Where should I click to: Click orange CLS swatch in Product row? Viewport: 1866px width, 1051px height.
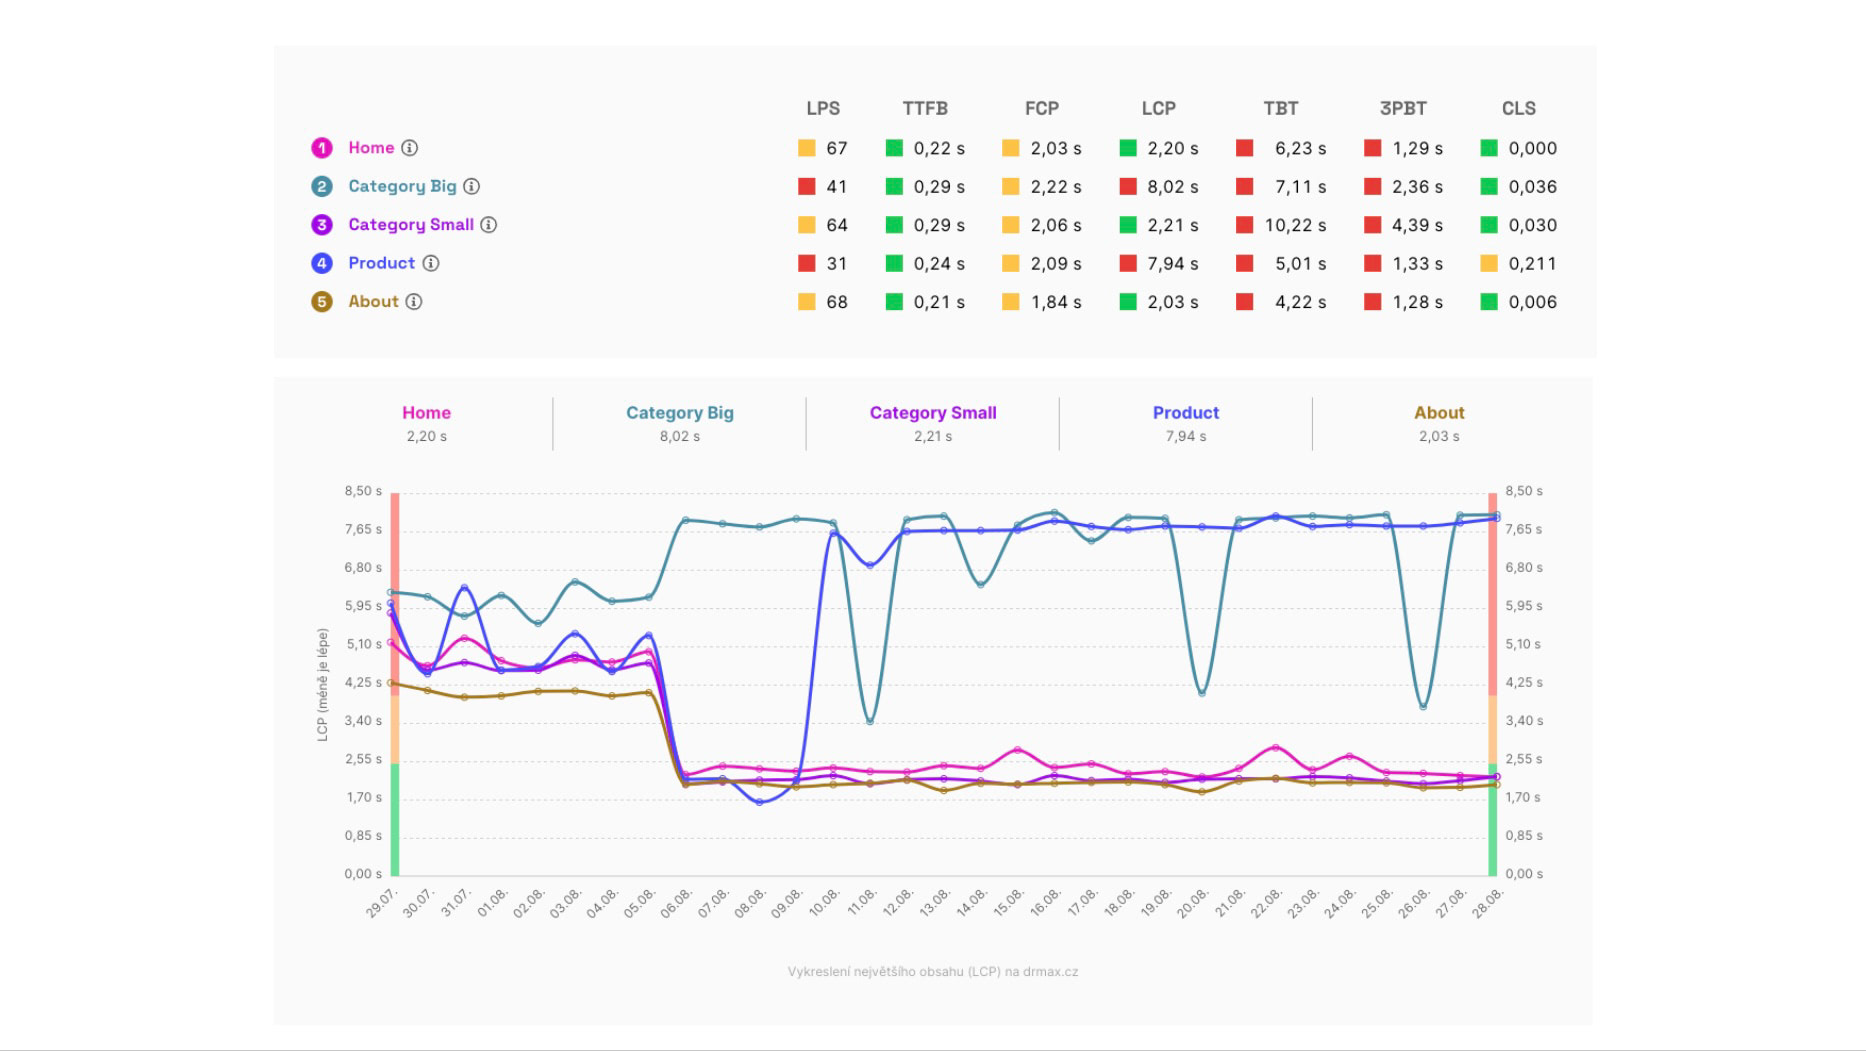pyautogui.click(x=1489, y=263)
